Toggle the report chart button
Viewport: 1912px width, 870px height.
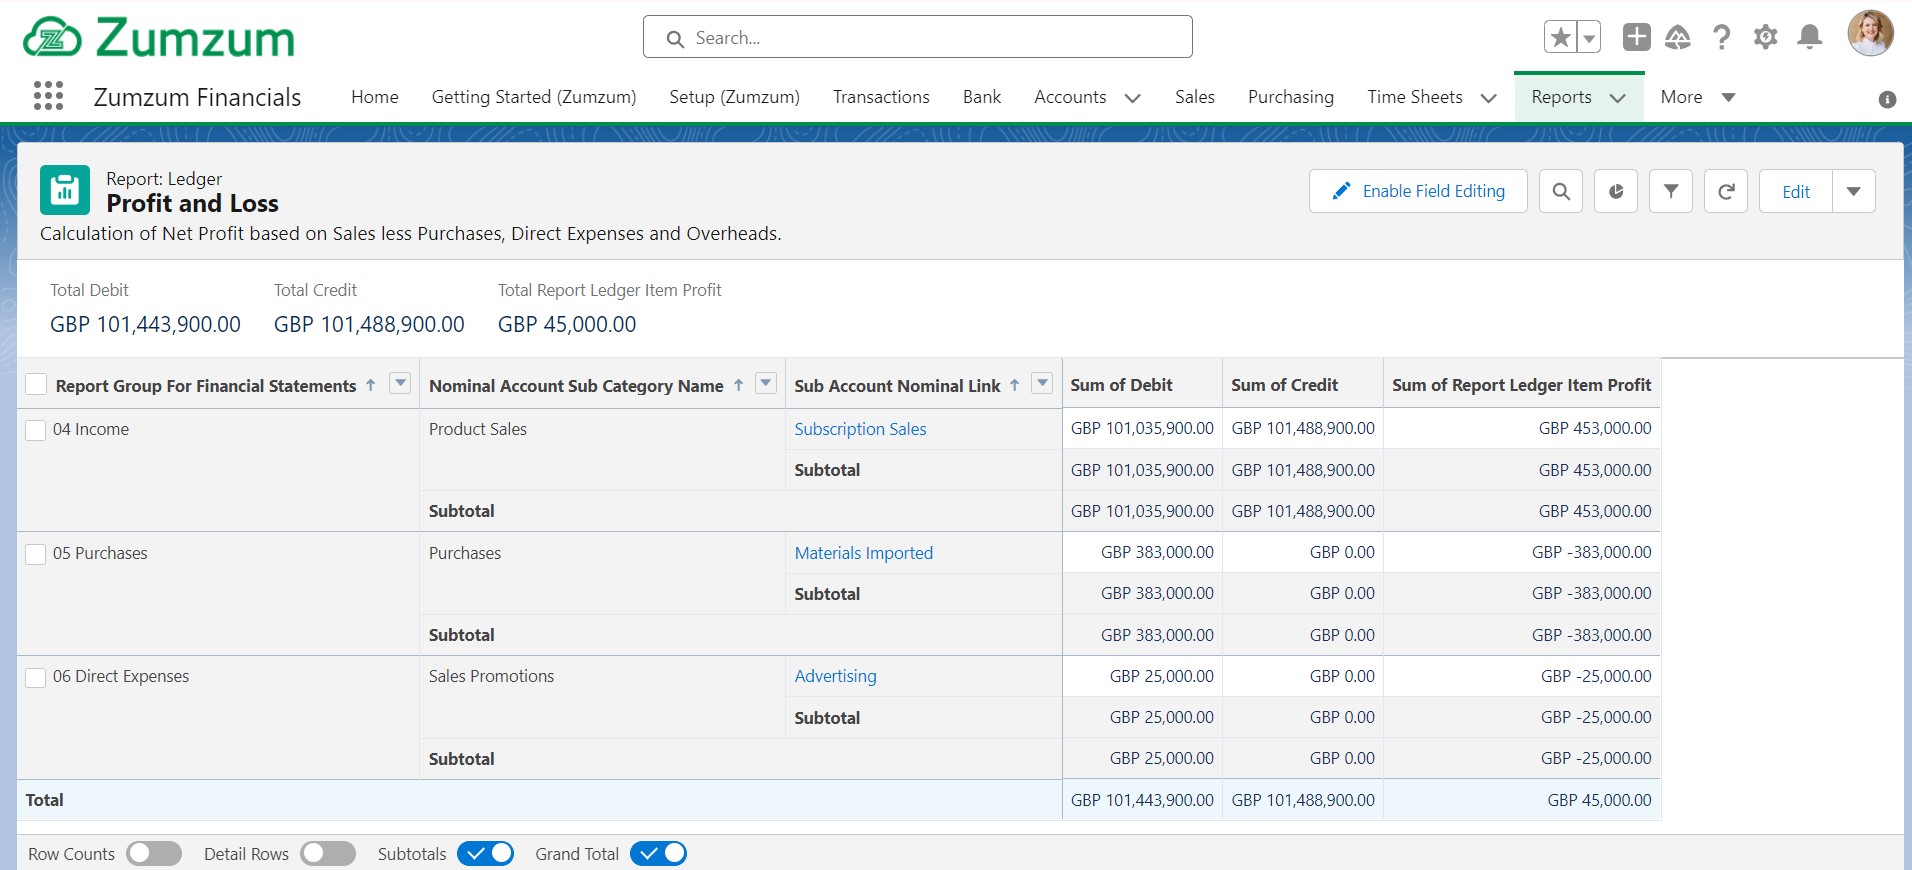1616,191
